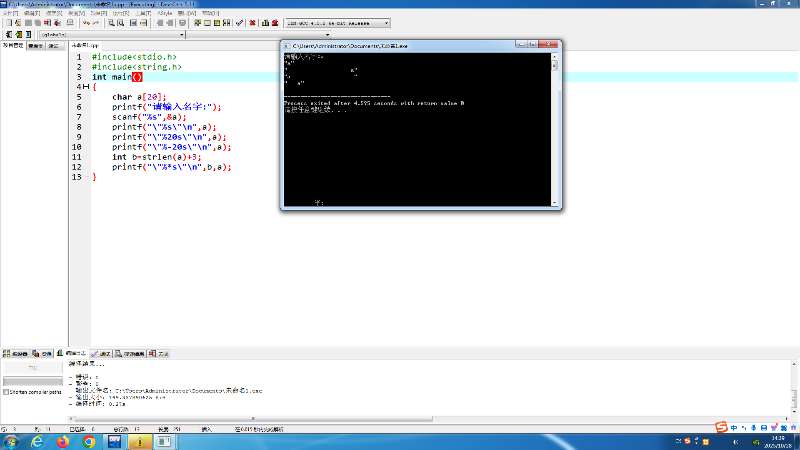Click console window scroll-down arrow
800x450 pixels.
point(555,203)
